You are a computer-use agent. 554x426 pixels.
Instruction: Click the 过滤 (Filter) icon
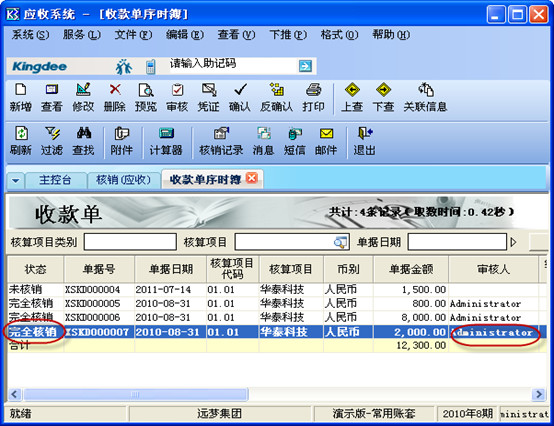tap(52, 134)
